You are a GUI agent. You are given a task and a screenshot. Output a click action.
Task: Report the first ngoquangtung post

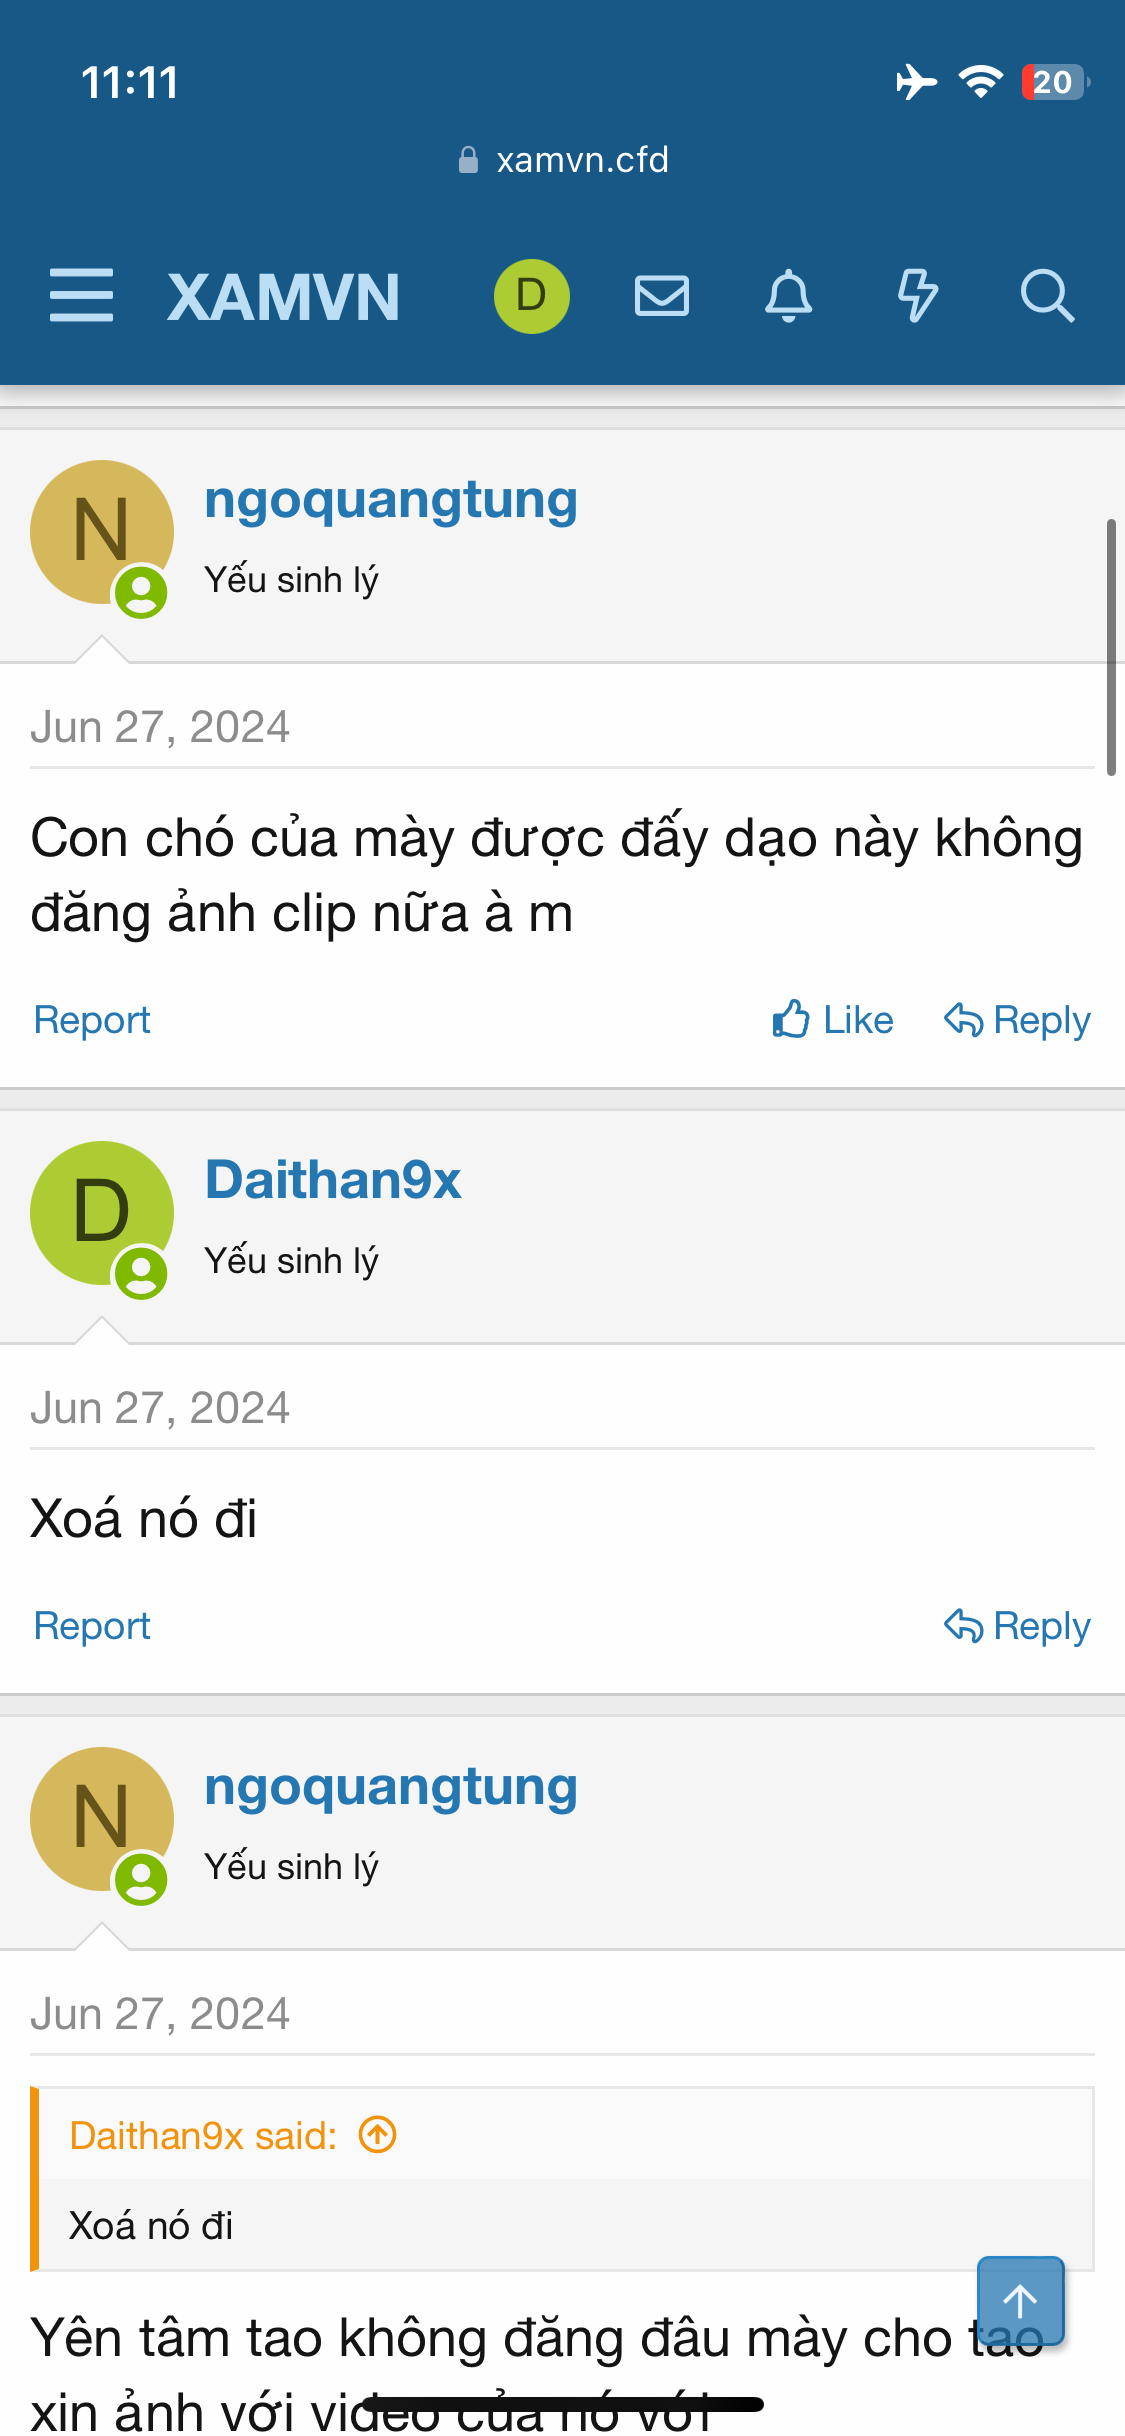pos(92,1020)
